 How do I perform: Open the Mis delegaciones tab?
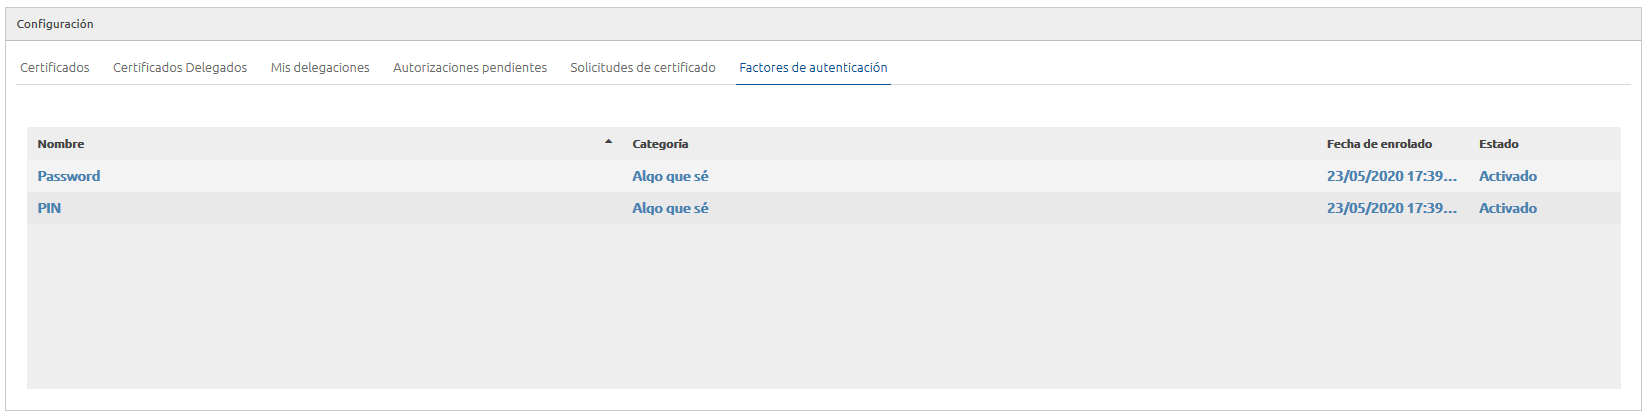pos(320,68)
